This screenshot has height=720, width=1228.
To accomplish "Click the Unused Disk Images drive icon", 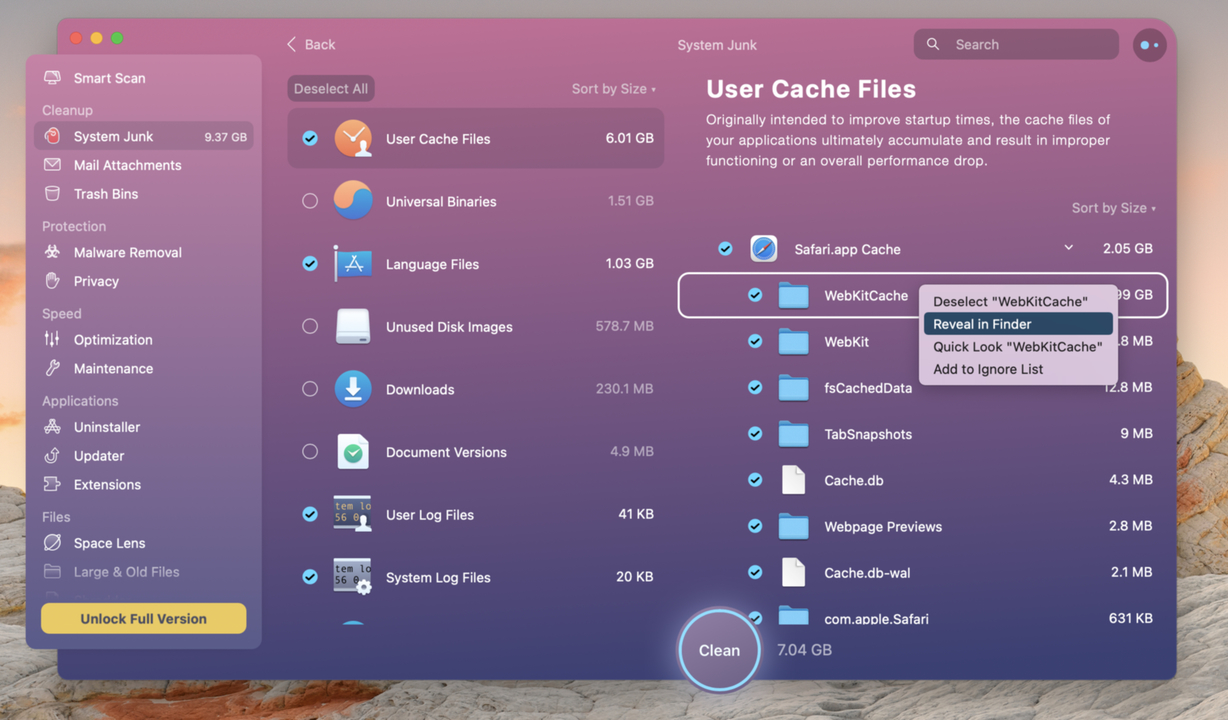I will tap(353, 326).
